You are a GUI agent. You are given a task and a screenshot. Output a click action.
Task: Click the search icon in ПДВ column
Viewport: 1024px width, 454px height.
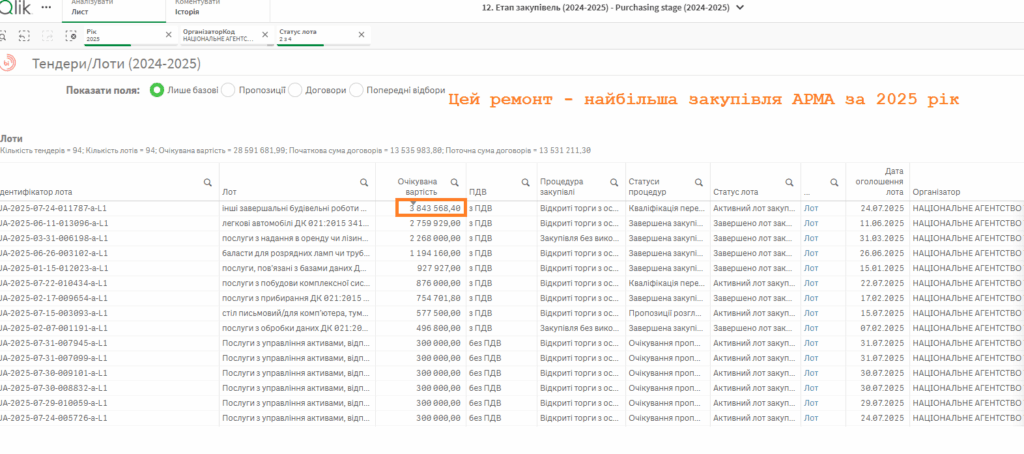point(524,182)
